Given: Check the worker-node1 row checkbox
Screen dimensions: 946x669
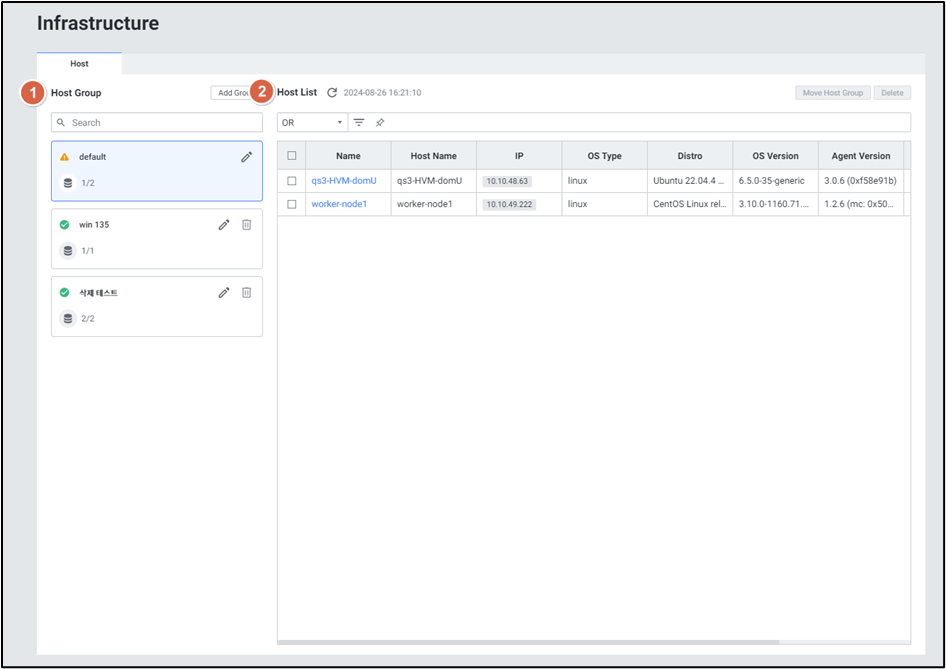Looking at the screenshot, I should (x=292, y=204).
